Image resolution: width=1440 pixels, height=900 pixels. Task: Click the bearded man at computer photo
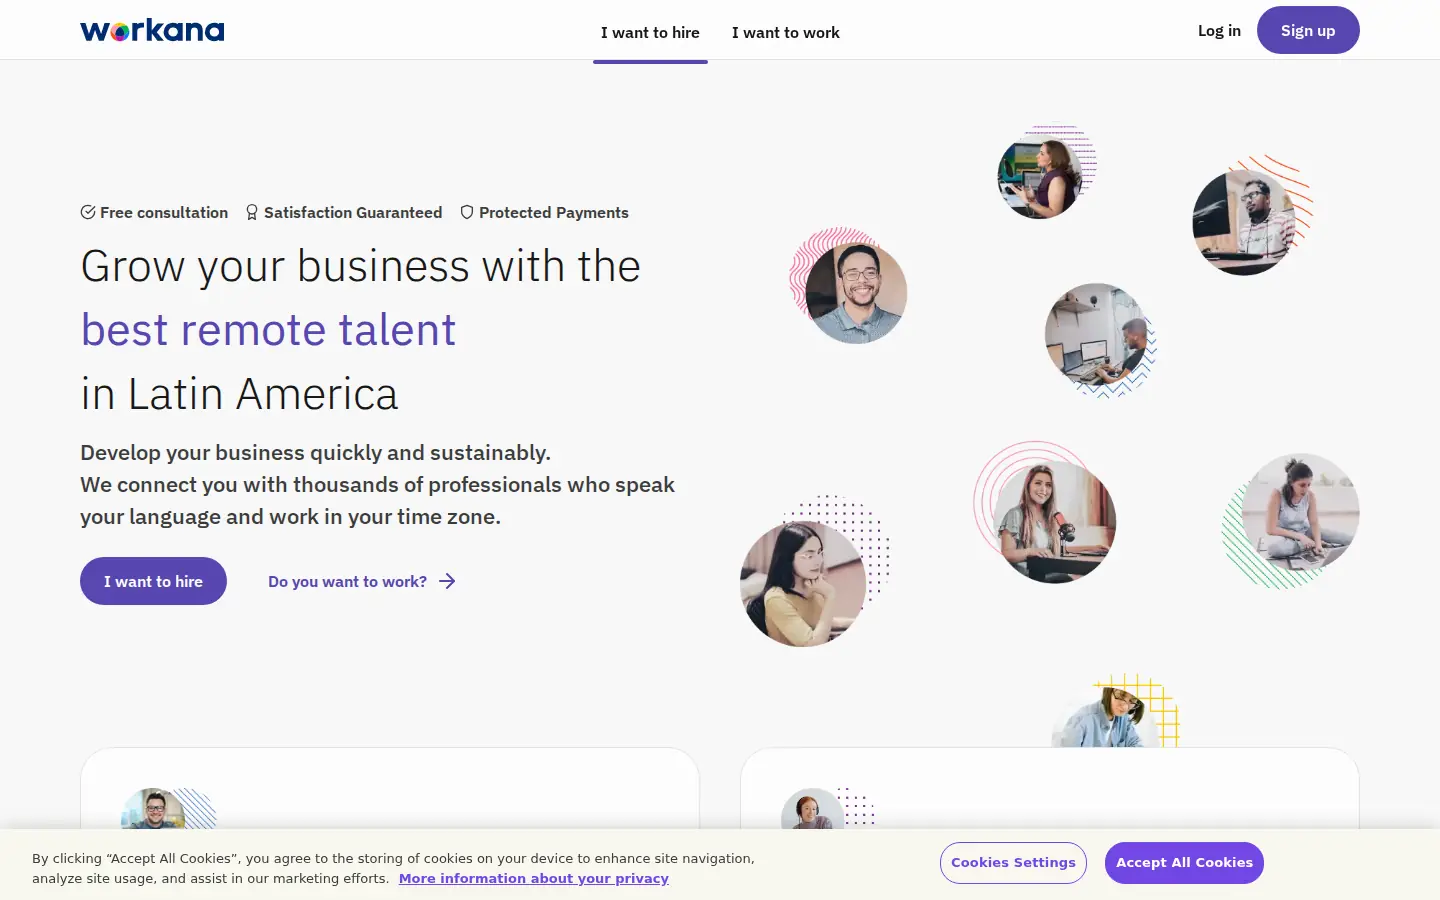[1244, 223]
